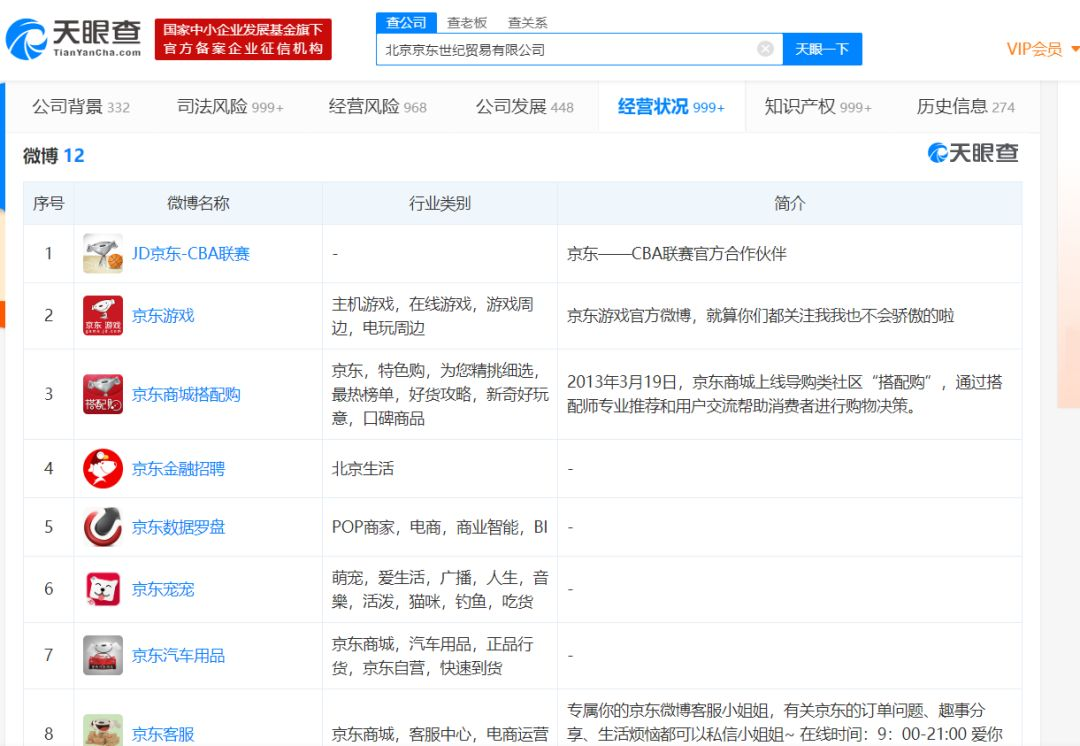Click the 京东宠宠 avatar icon
This screenshot has width=1080, height=746.
coord(103,590)
